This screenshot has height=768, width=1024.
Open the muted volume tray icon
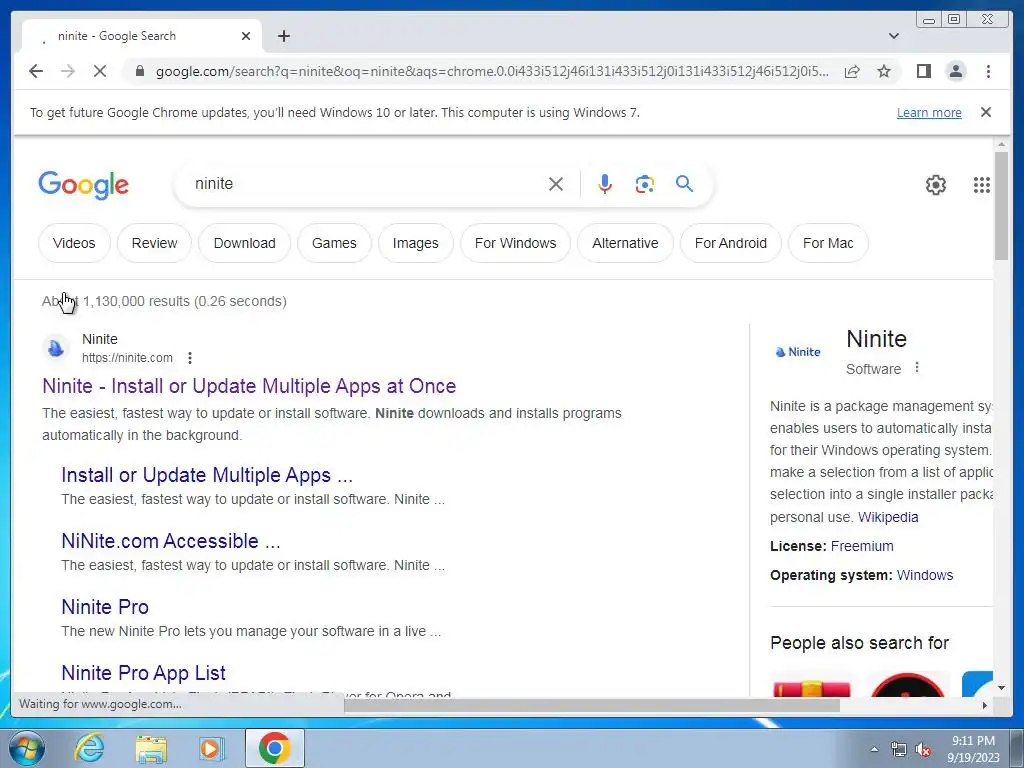tap(923, 750)
